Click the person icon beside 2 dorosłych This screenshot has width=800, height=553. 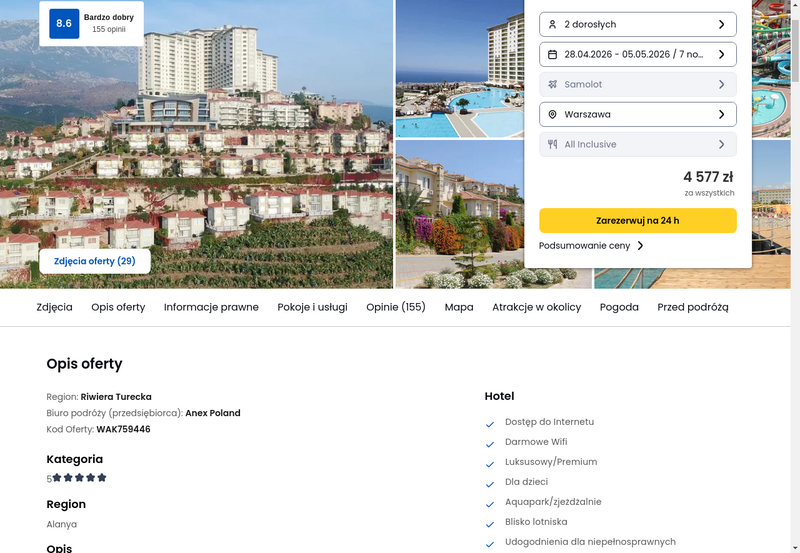pos(552,24)
